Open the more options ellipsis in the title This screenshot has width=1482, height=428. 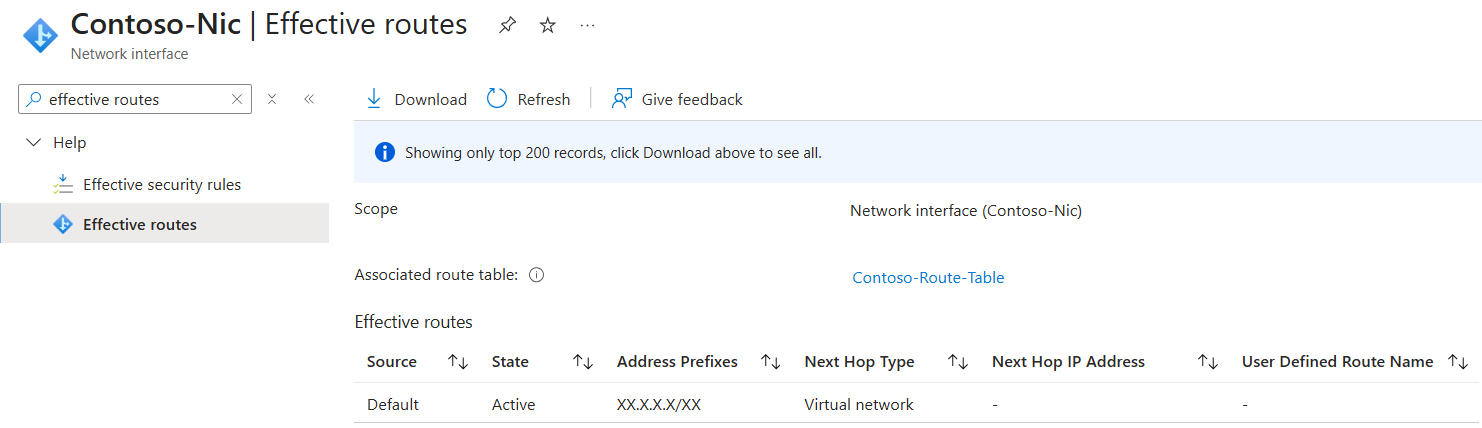point(587,26)
